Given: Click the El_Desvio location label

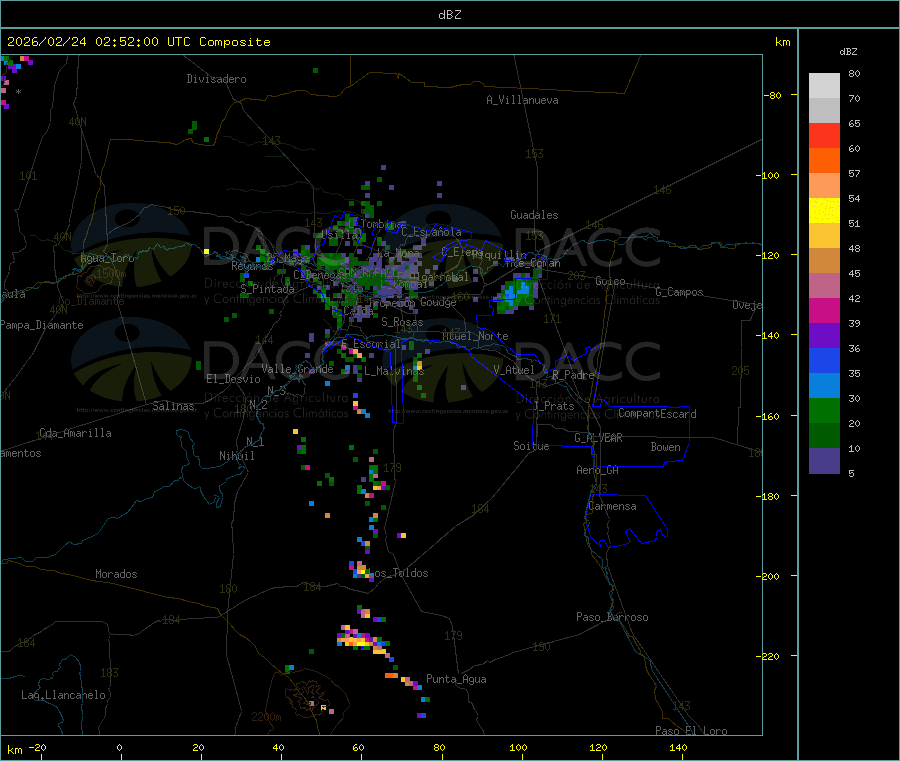Looking at the screenshot, I should [233, 379].
